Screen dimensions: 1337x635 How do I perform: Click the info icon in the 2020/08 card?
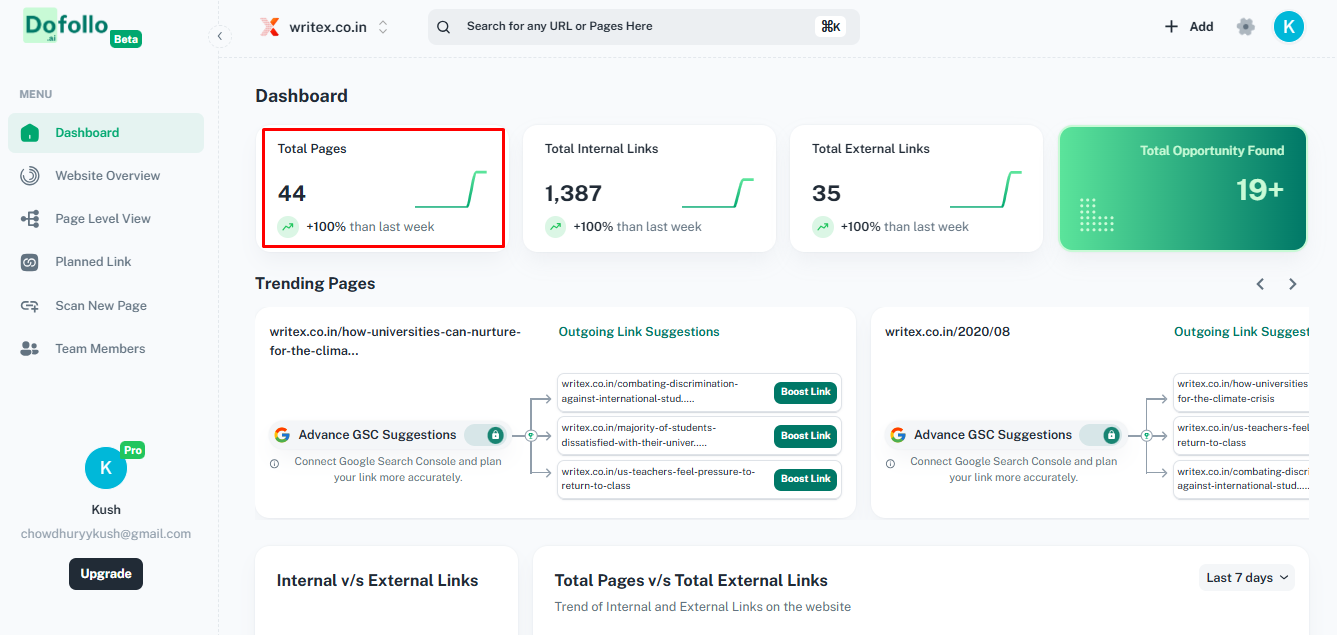[891, 464]
